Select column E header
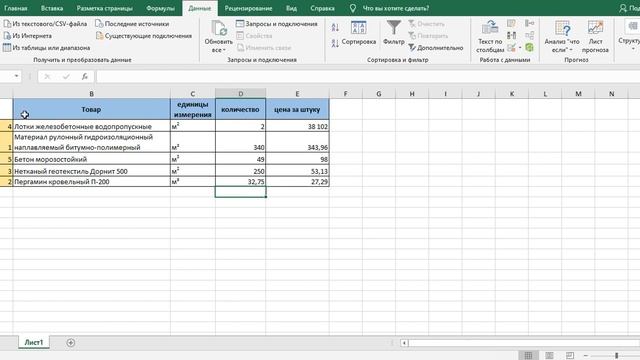 297,93
